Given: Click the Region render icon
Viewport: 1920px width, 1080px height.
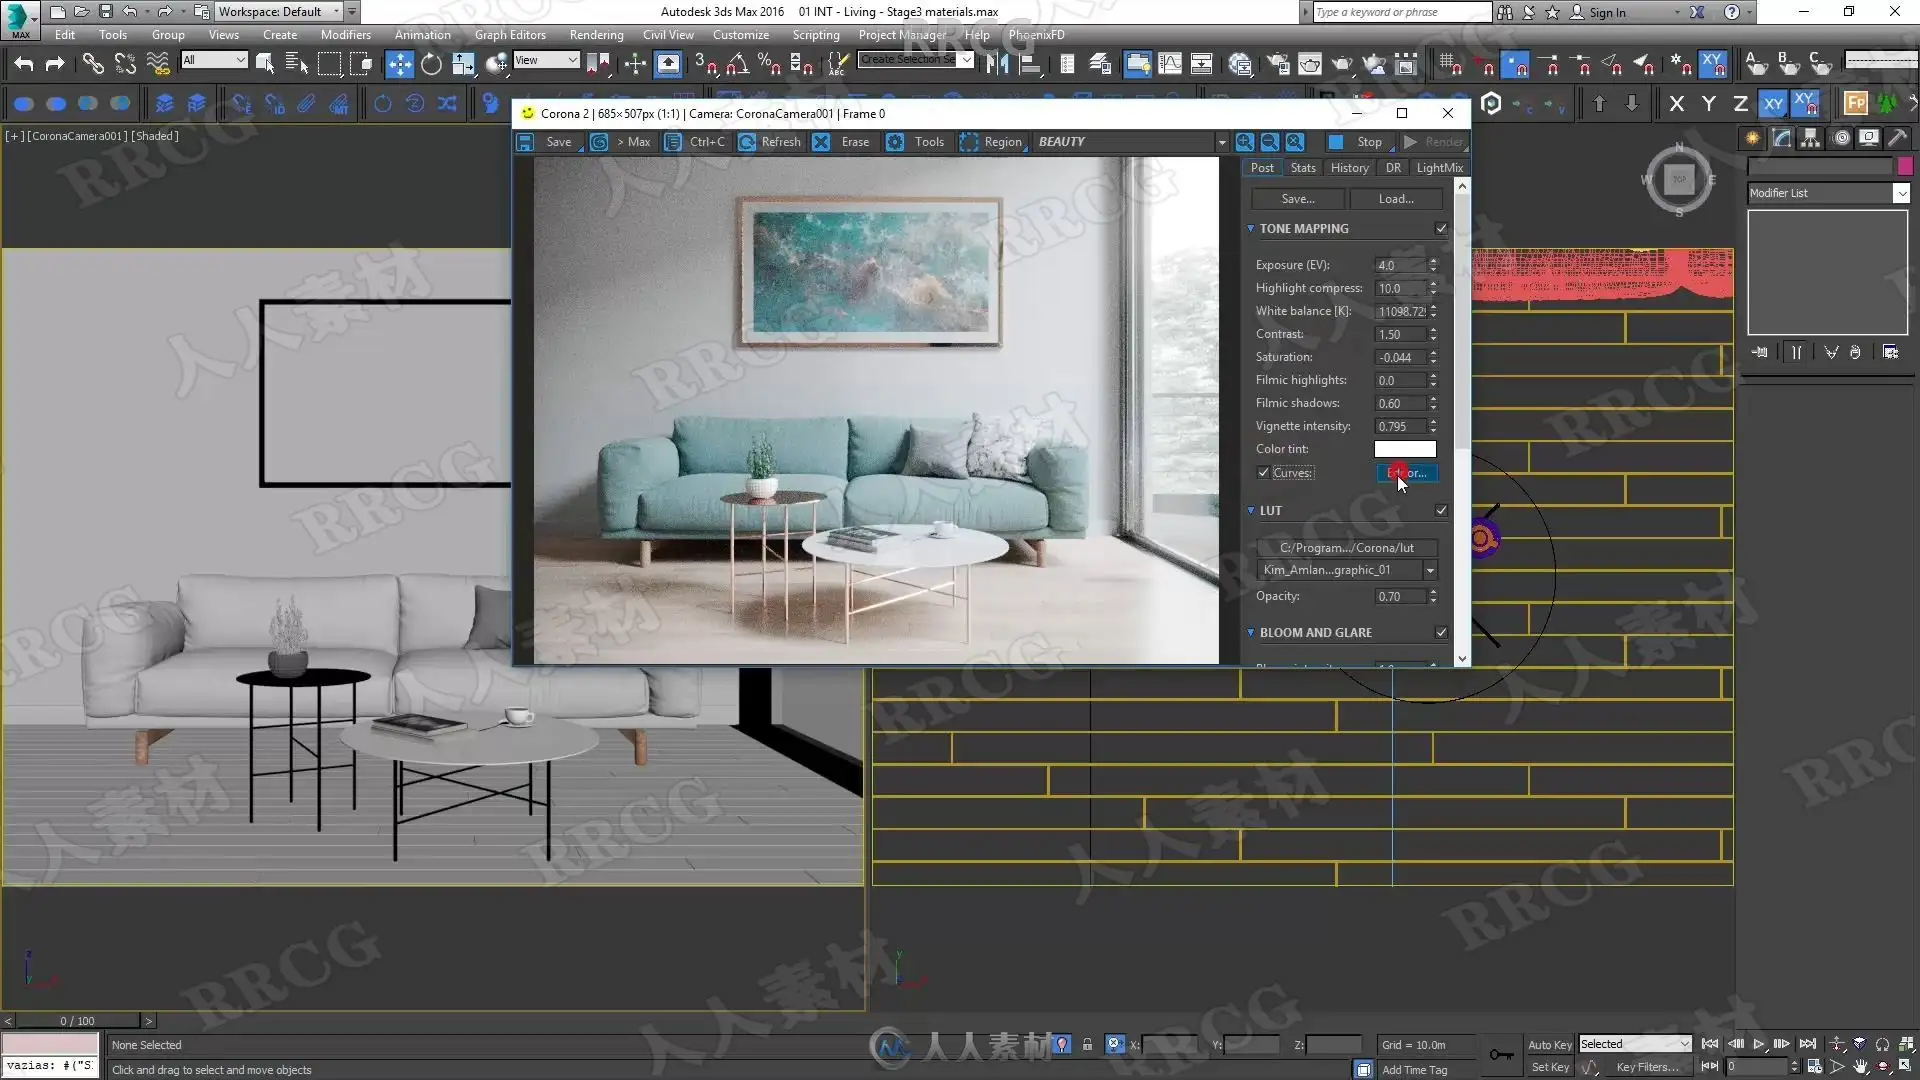Looking at the screenshot, I should (x=969, y=142).
